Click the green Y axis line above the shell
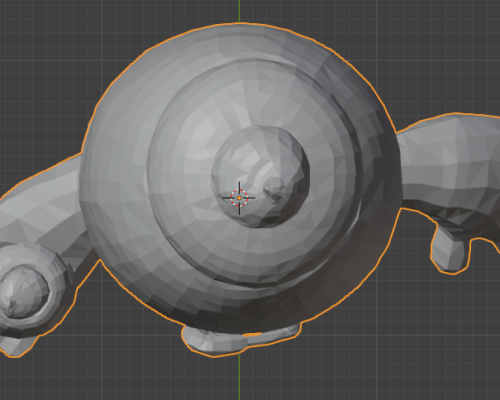 coord(239,11)
